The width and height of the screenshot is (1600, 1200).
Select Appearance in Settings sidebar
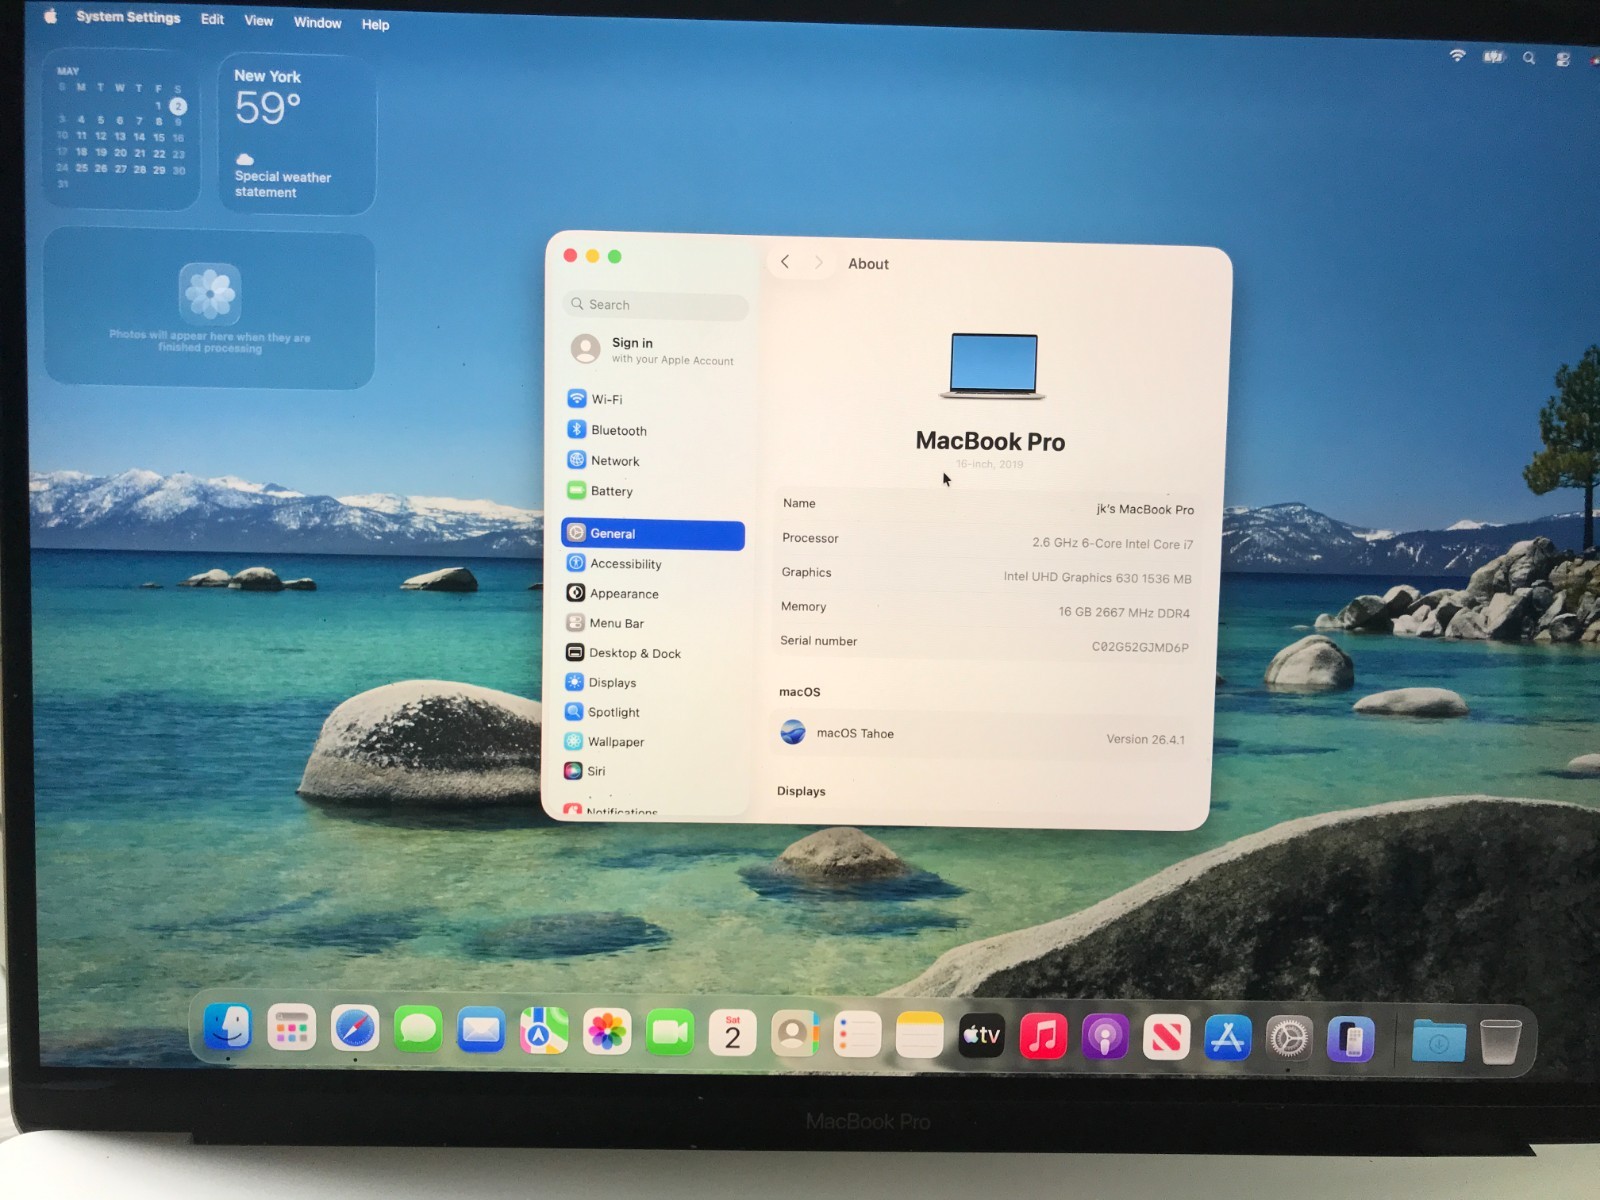[x=653, y=594]
